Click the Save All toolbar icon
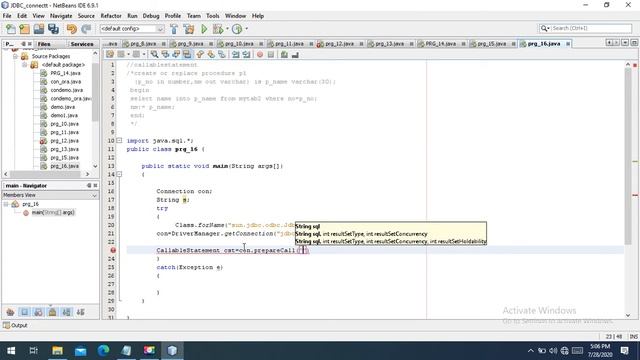This screenshot has height=360, width=640. click(x=53, y=29)
